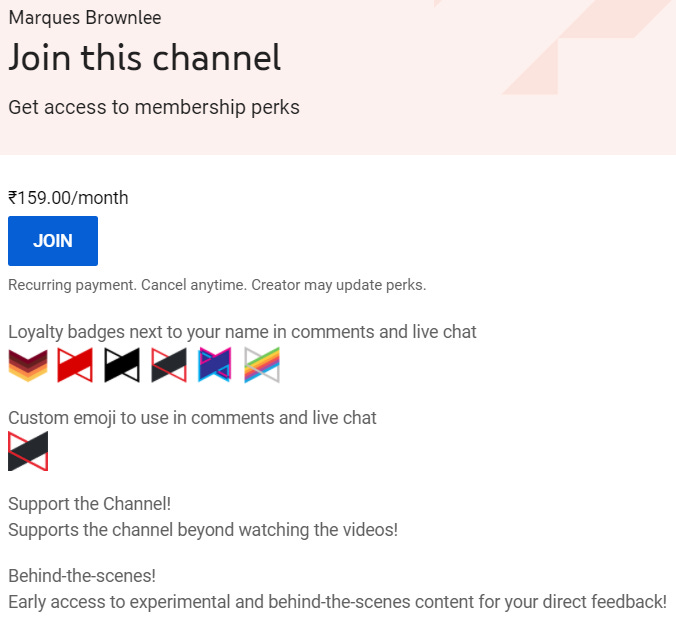Click the custom emoji under the emoji perk
Image resolution: width=676 pixels, height=619 pixels.
(28, 451)
